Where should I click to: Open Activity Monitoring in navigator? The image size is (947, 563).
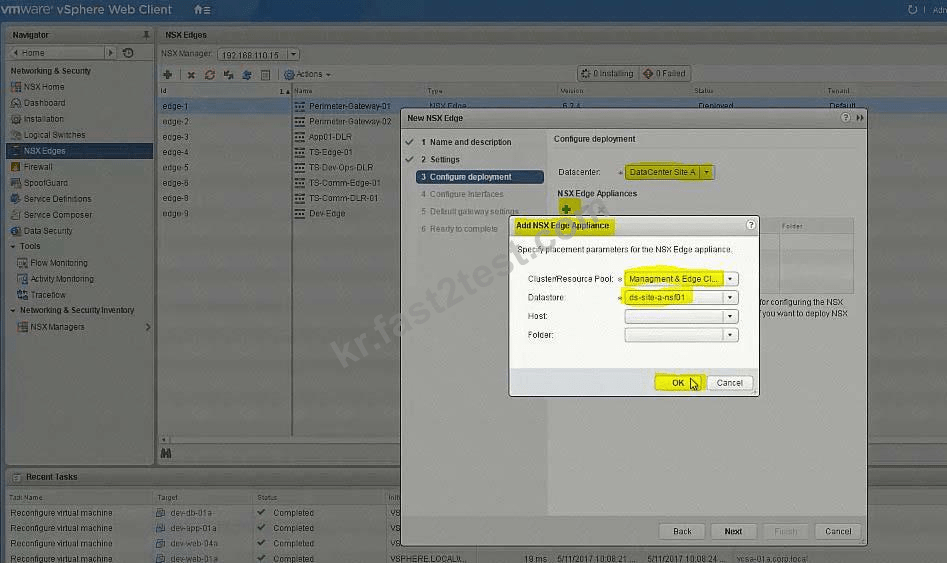(62, 279)
